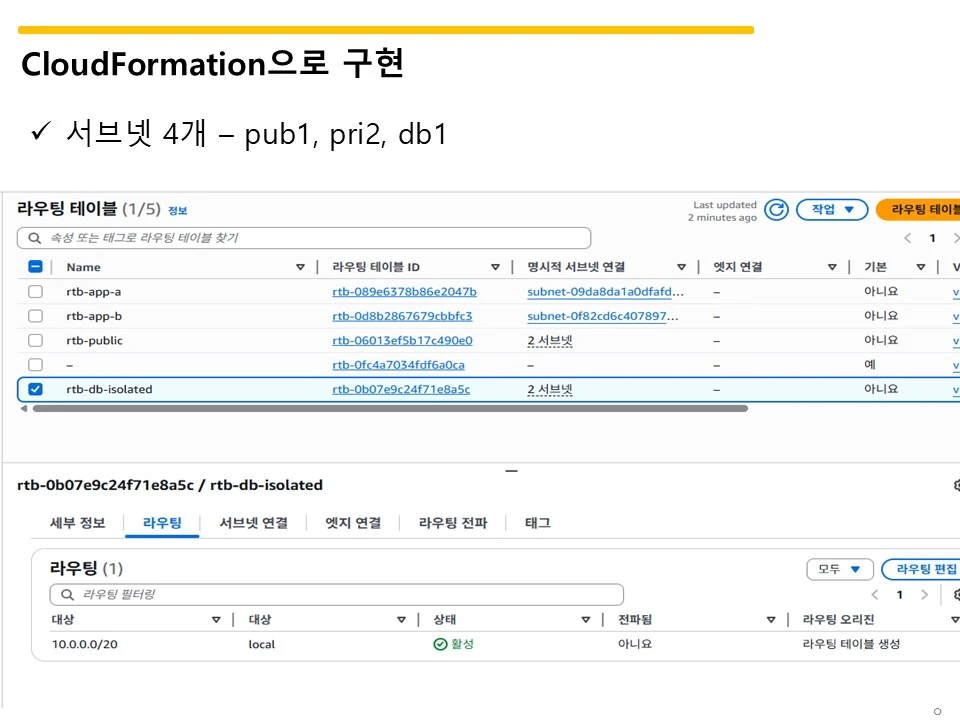Click the local target cell
The height and width of the screenshot is (720, 960).
[x=261, y=644]
